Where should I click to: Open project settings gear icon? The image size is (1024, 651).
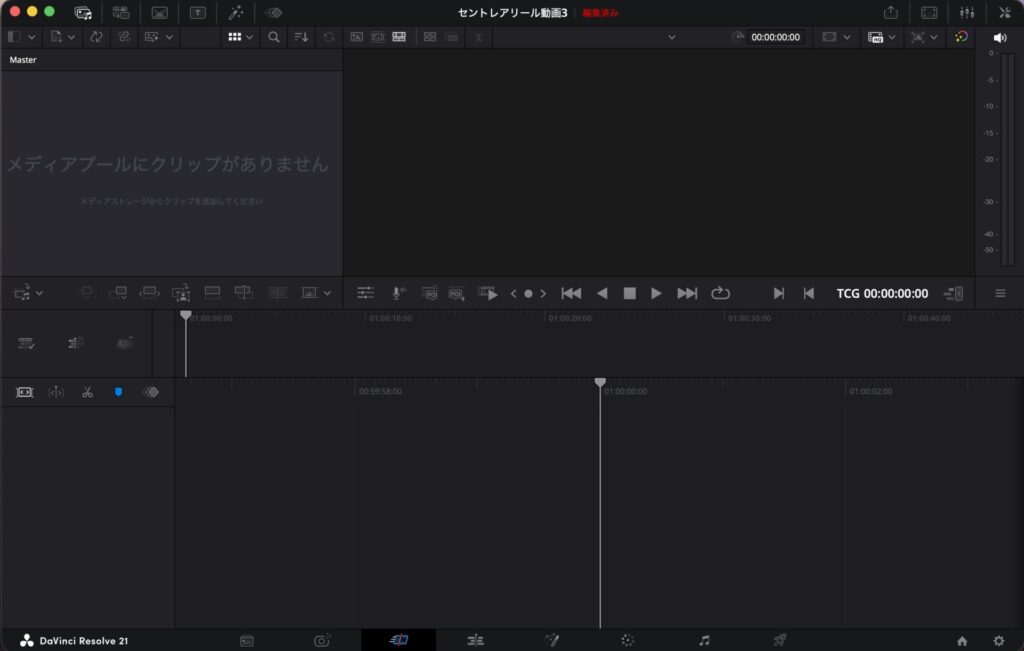[x=999, y=641]
